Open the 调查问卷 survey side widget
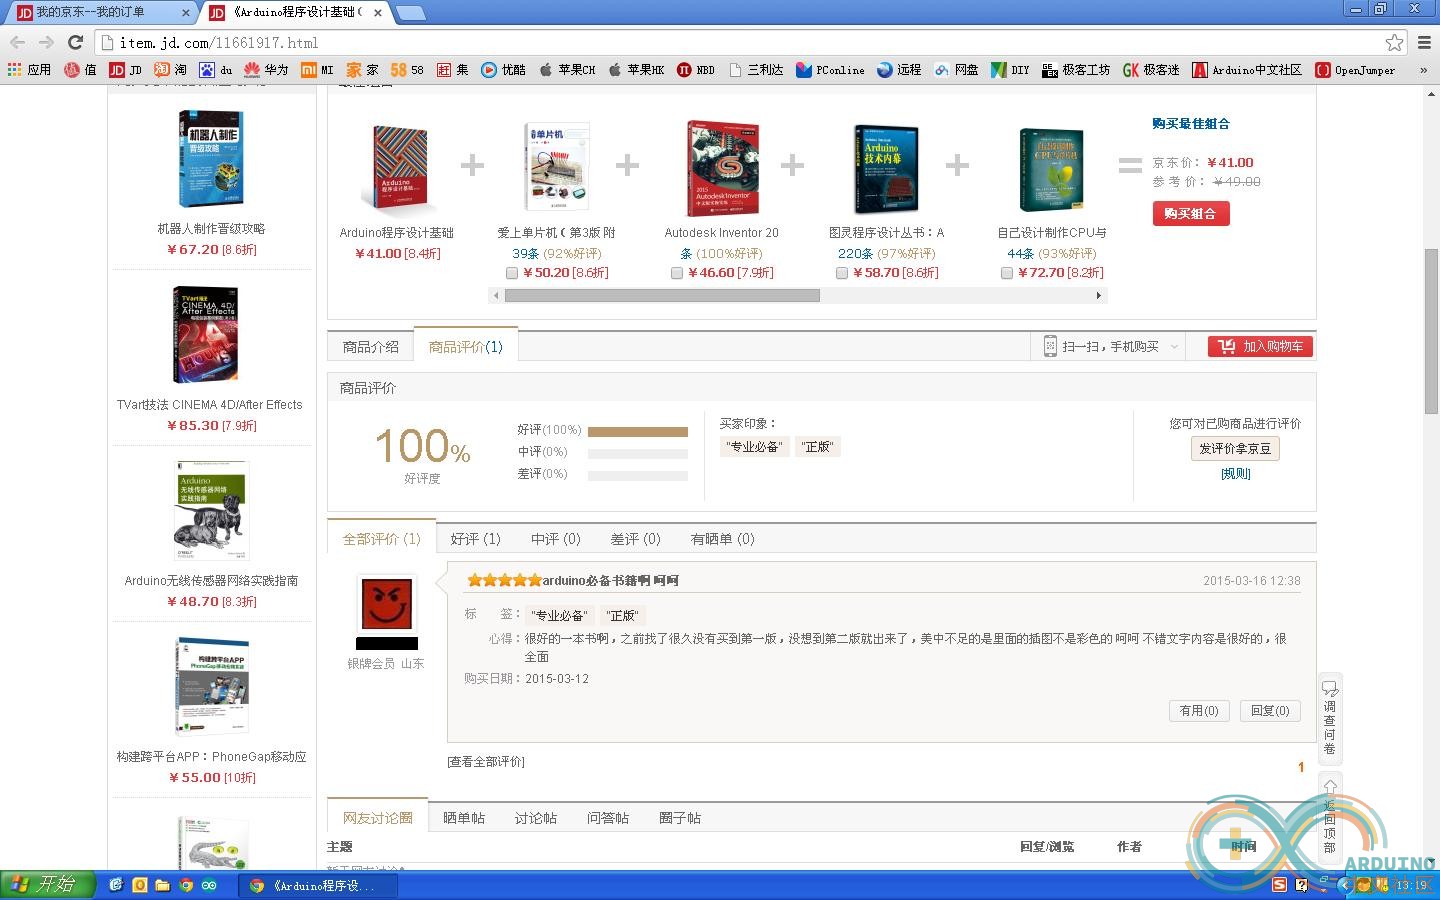 coord(1329,718)
